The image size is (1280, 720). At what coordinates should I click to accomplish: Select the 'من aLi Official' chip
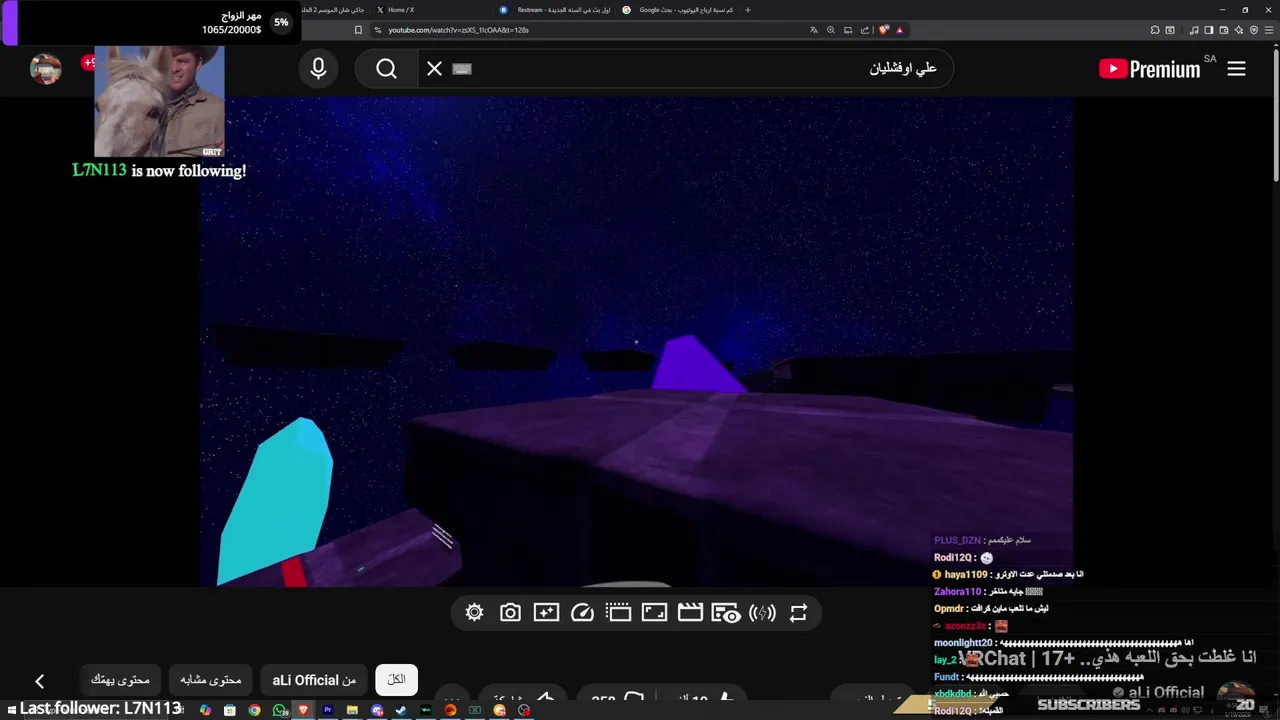(x=314, y=680)
